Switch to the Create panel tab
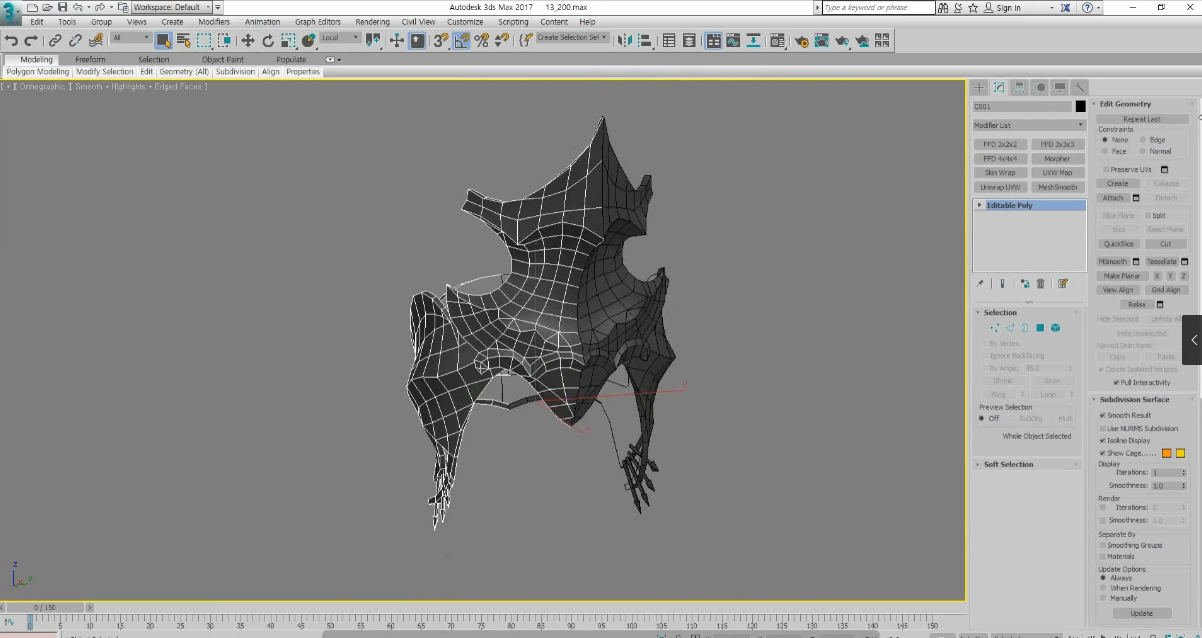 979,87
